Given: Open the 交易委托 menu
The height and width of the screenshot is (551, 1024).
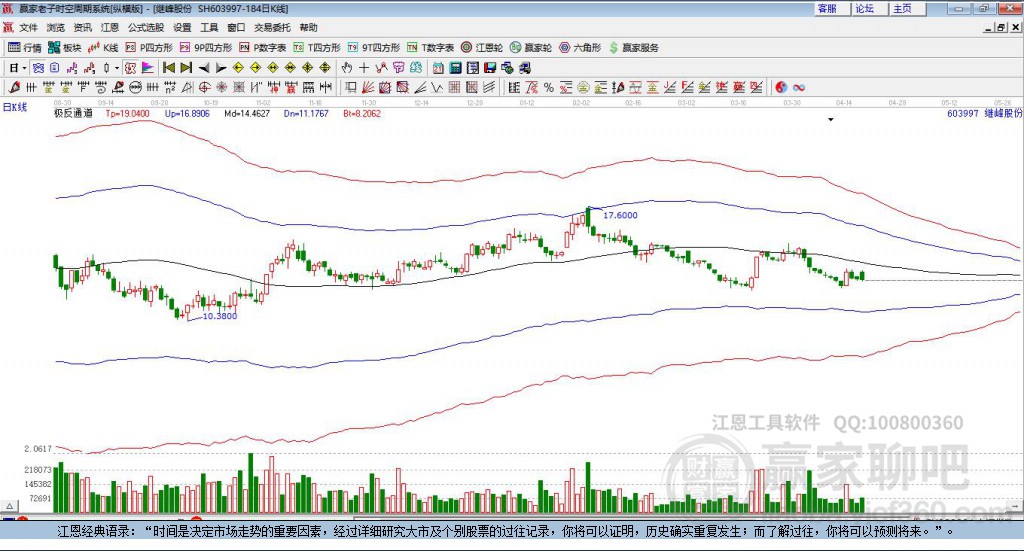Looking at the screenshot, I should tap(272, 27).
